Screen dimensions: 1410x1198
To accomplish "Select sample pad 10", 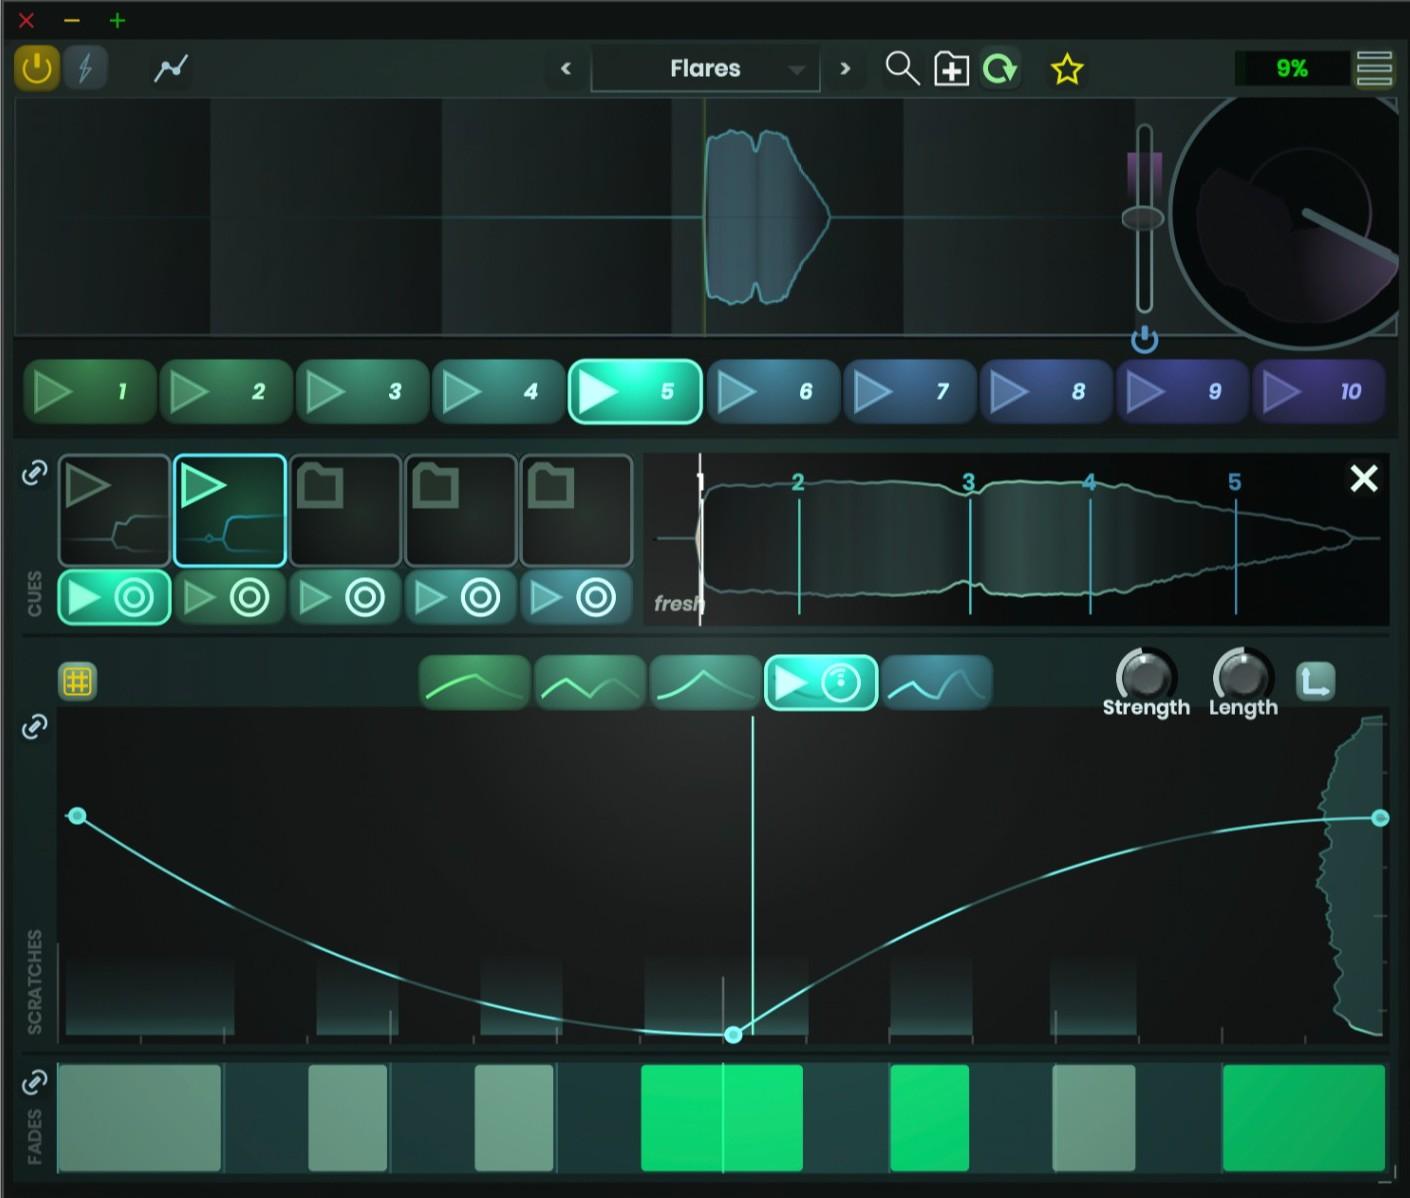I will click(1320, 391).
